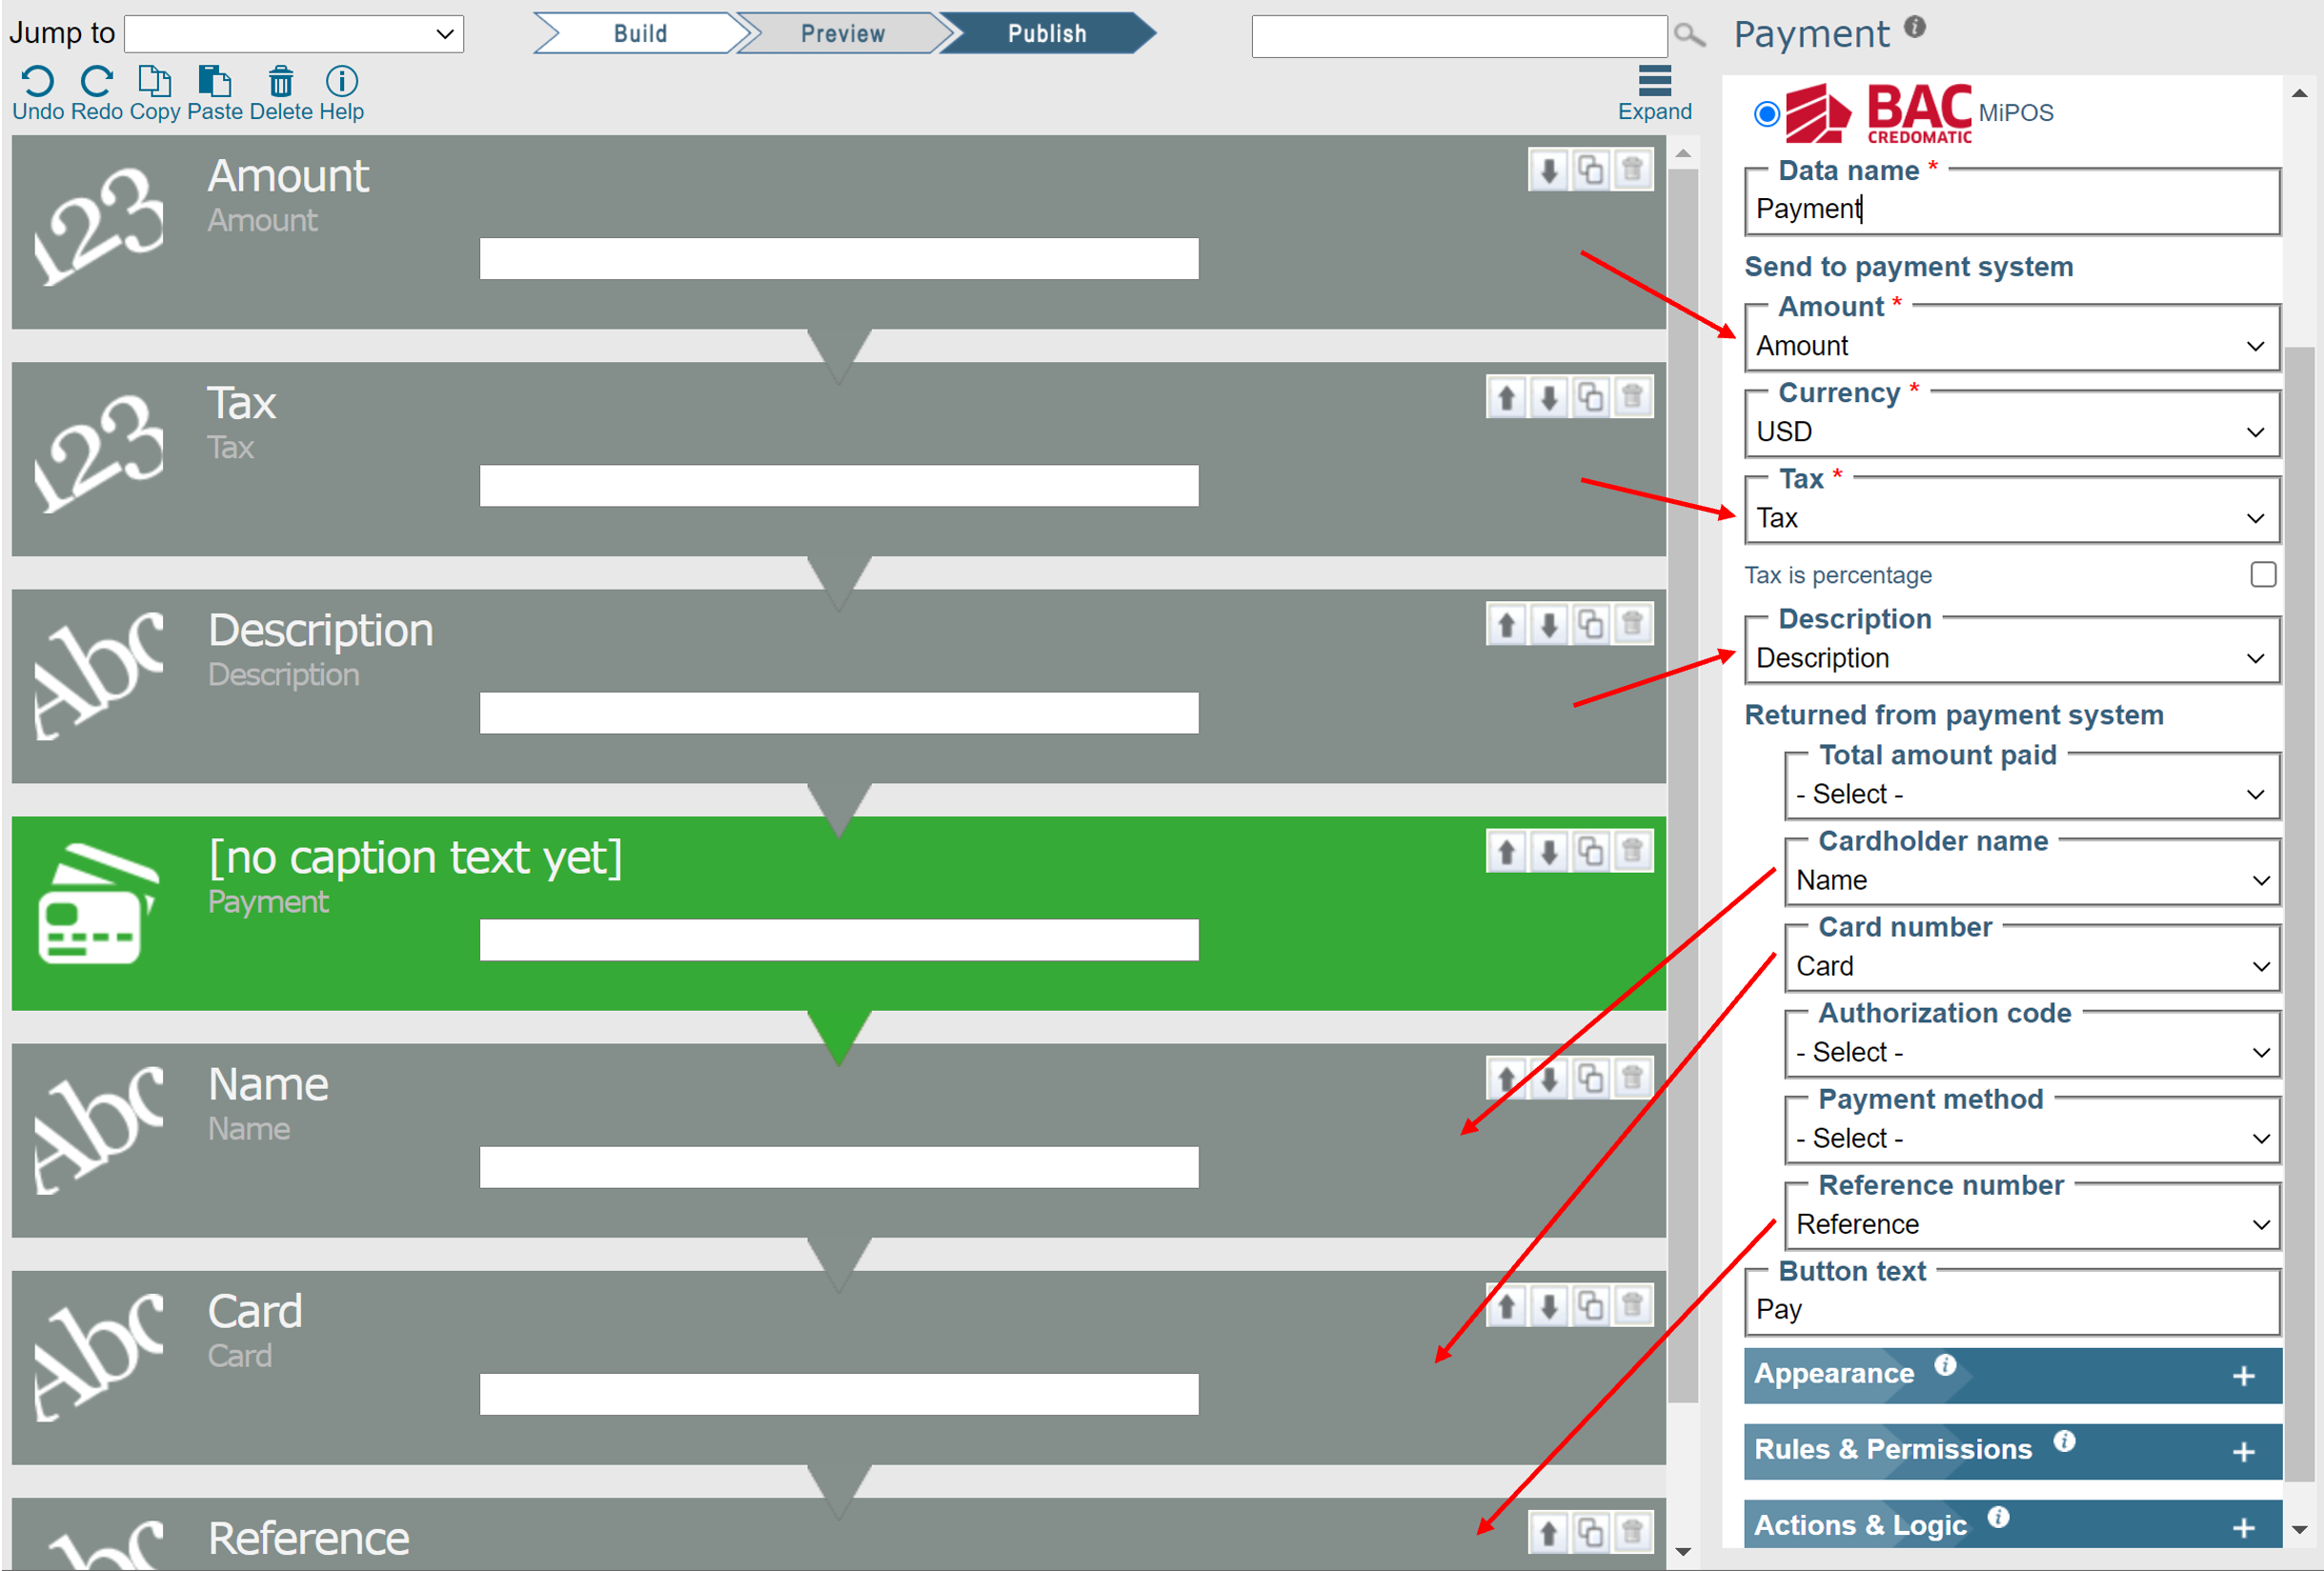Image resolution: width=2324 pixels, height=1571 pixels.
Task: Select the BAC Credomatic MiPOS radio button
Action: 1767,114
